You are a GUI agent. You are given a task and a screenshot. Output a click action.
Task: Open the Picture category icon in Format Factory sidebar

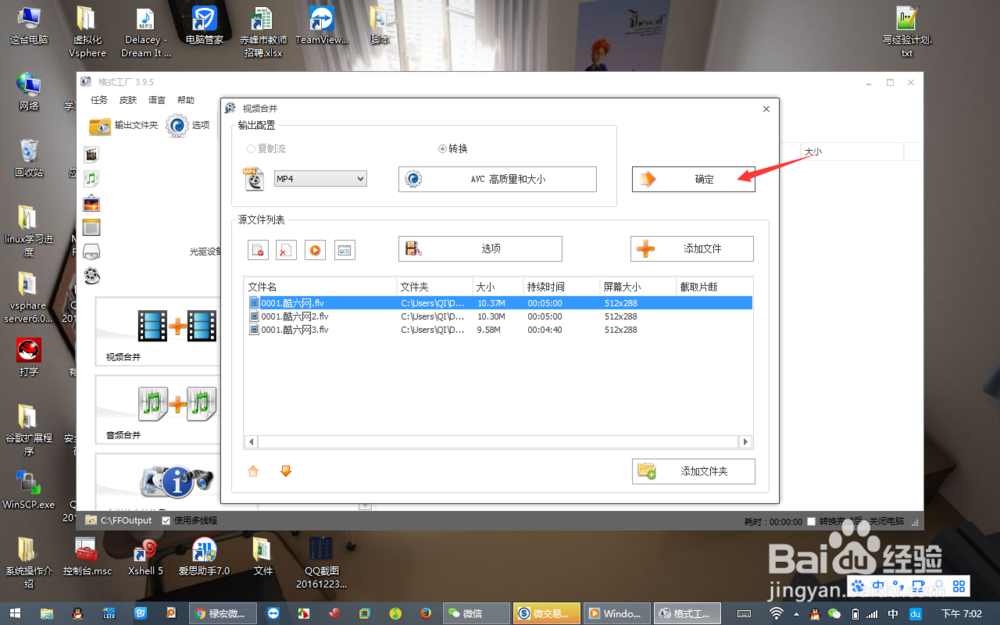pyautogui.click(x=91, y=203)
